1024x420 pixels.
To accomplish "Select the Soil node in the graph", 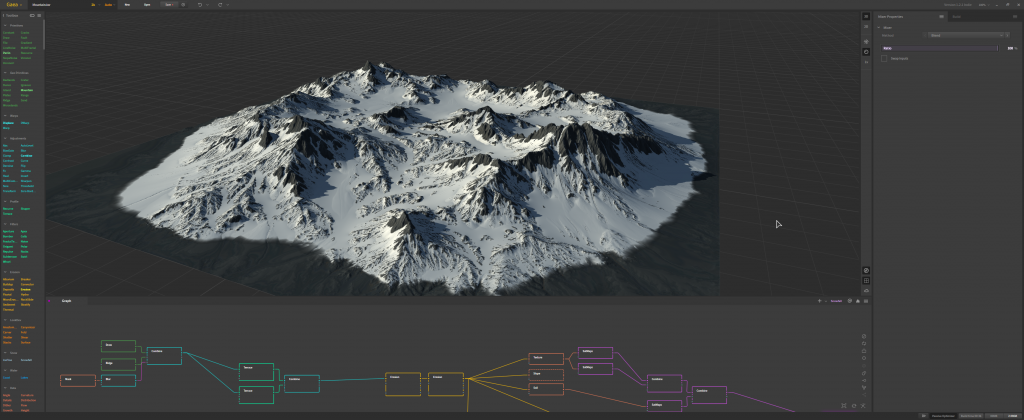I will tap(546, 389).
